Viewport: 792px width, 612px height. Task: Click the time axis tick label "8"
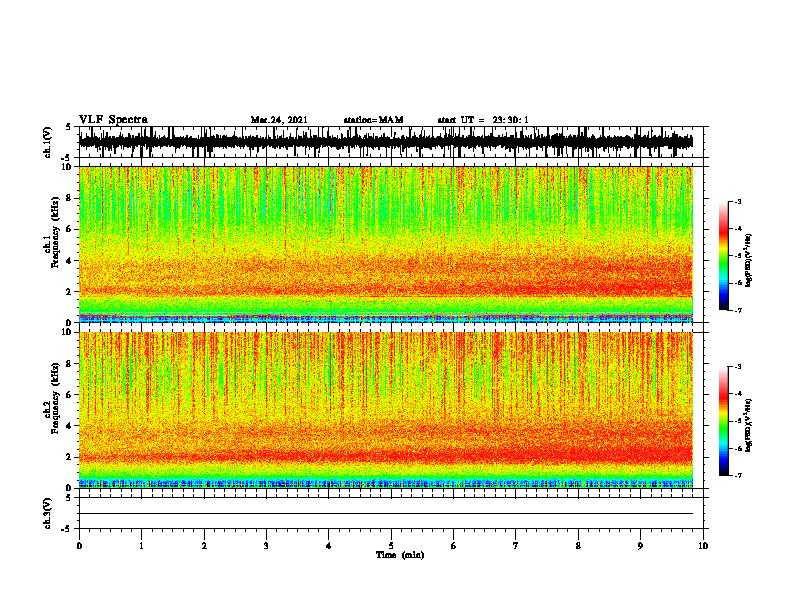click(578, 546)
